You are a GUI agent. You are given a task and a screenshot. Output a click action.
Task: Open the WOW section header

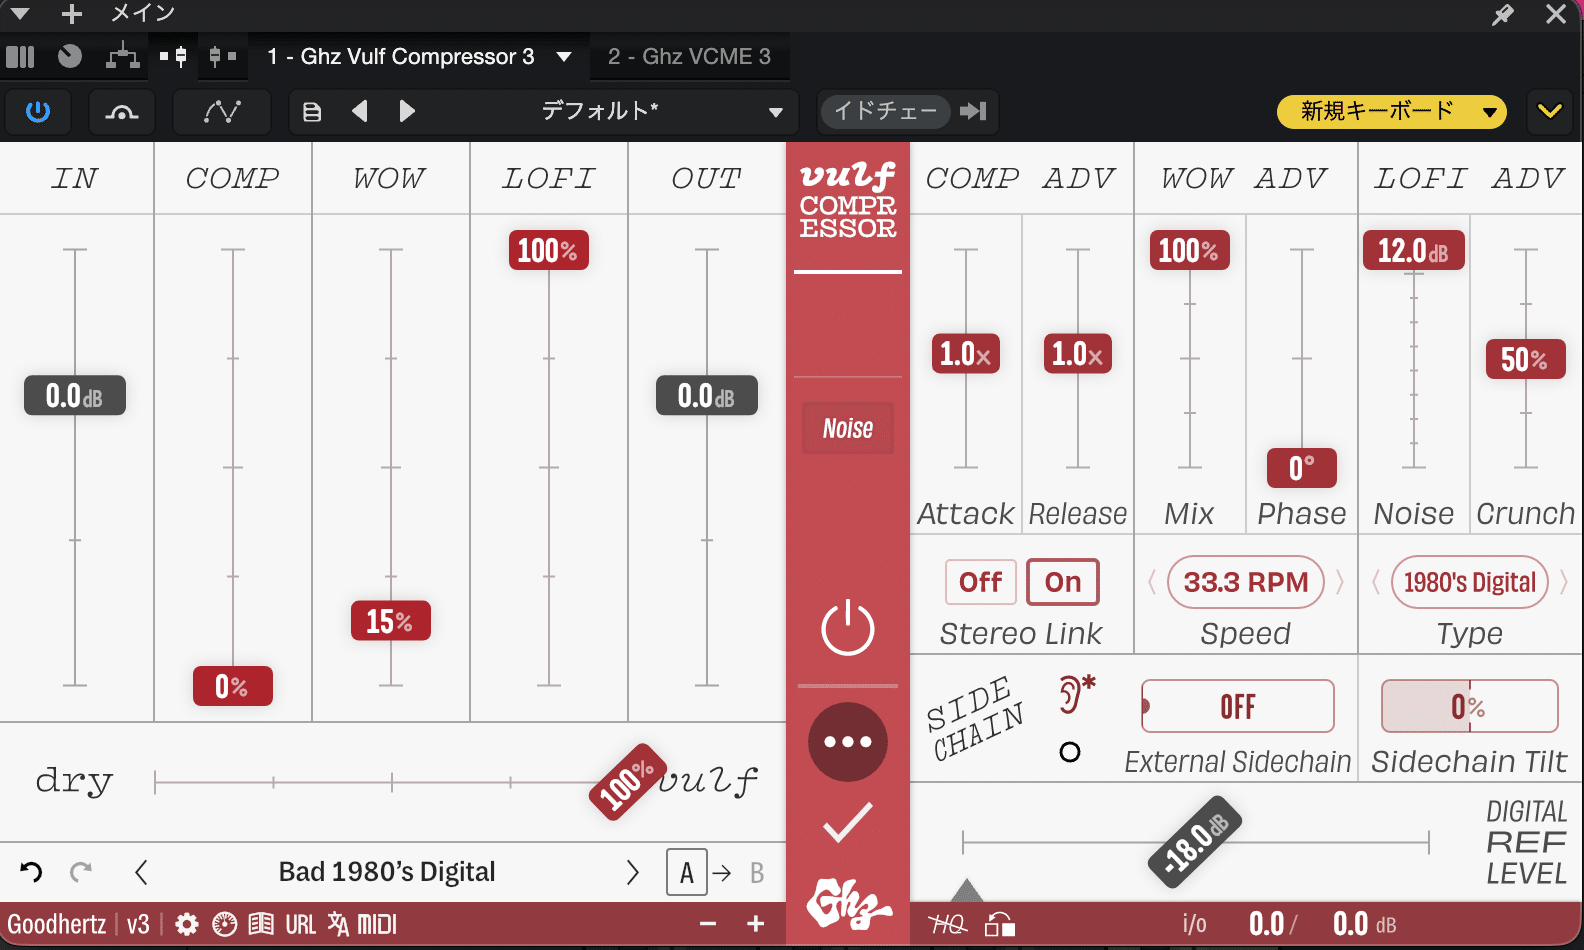(x=391, y=178)
